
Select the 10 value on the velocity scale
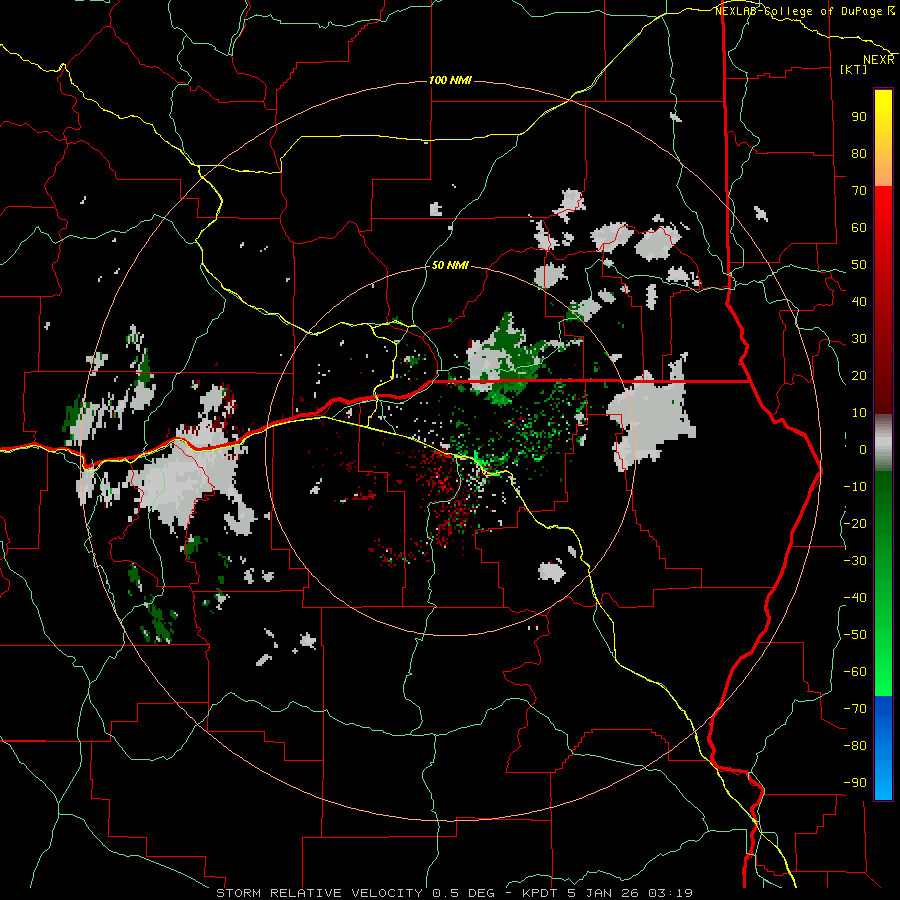point(859,413)
